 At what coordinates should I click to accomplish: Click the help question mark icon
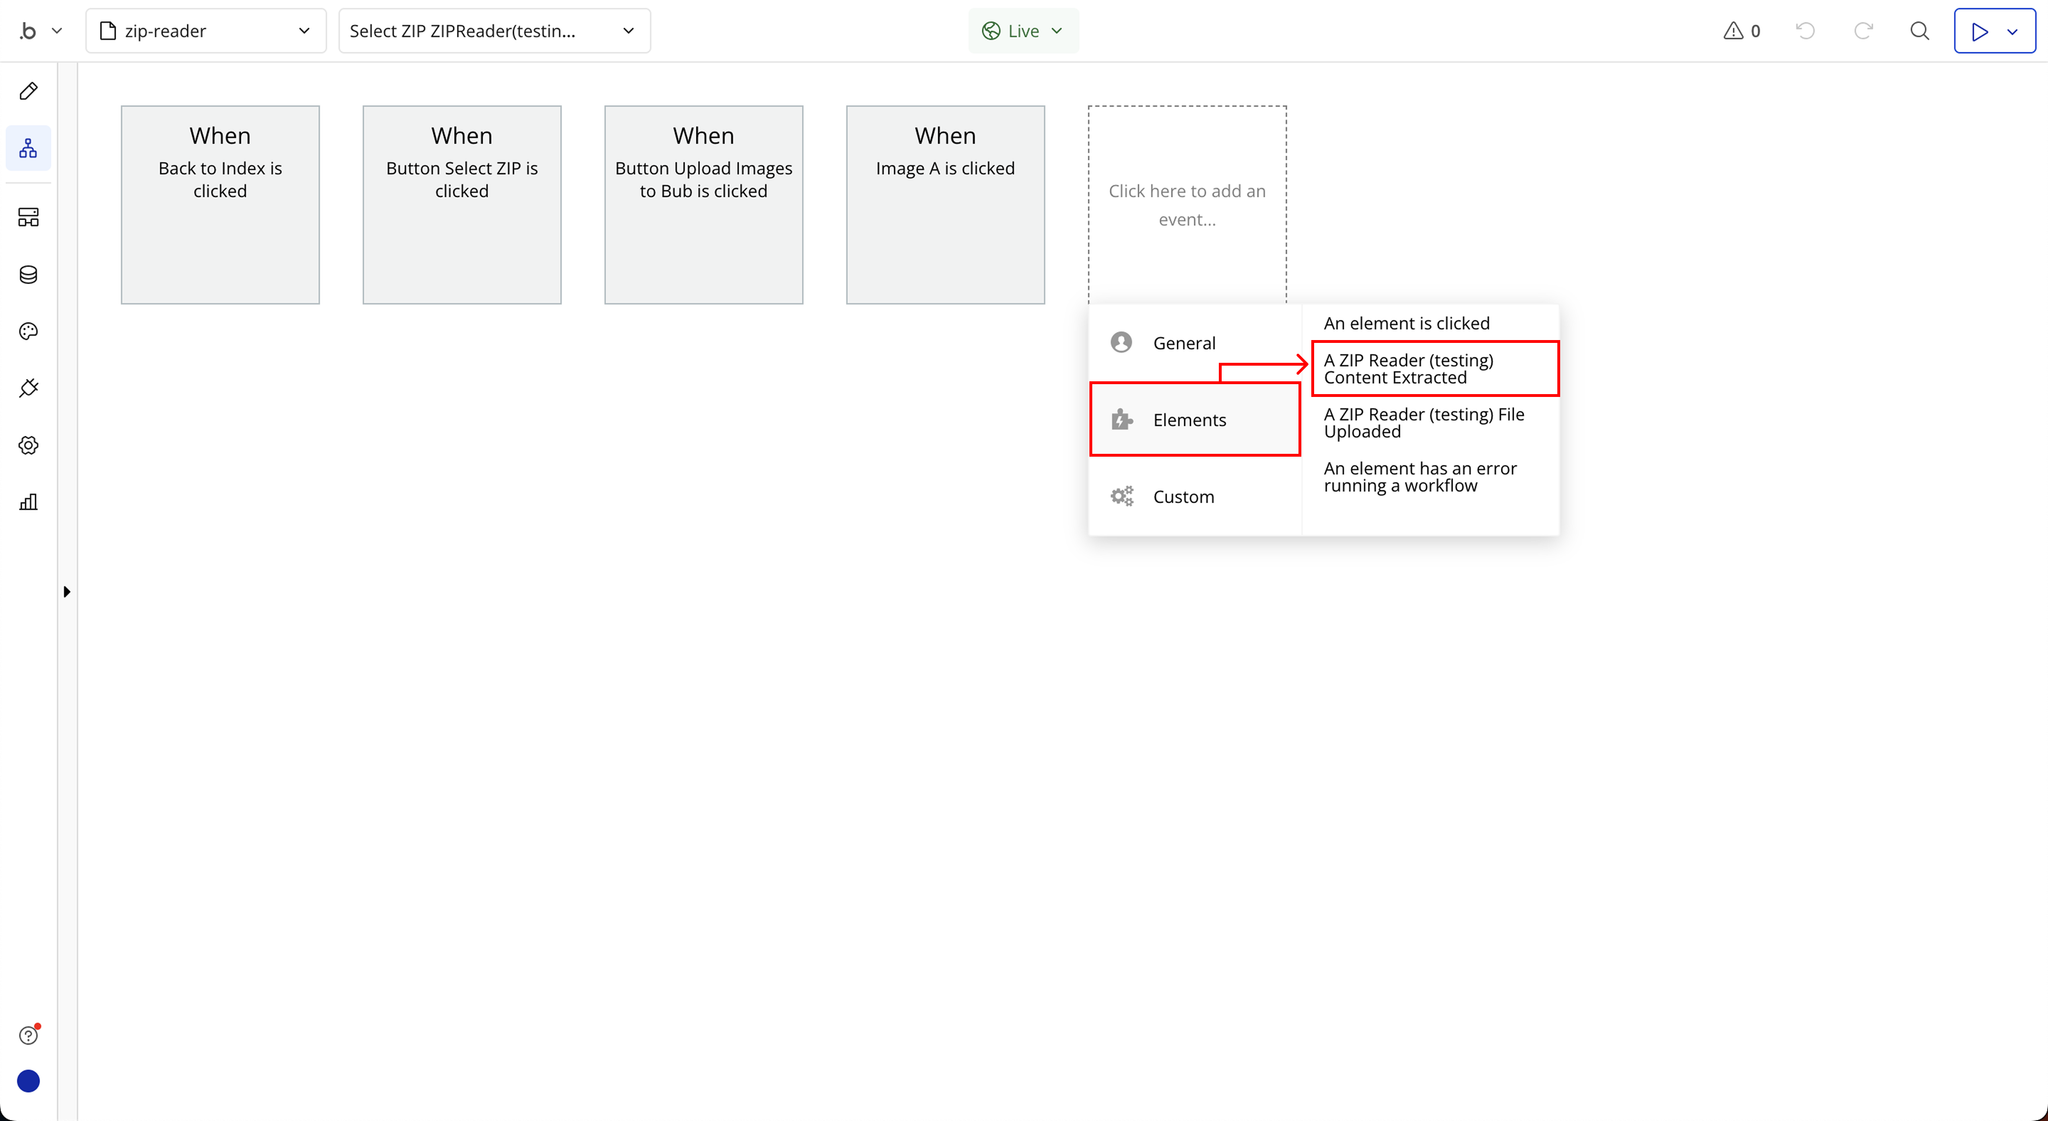click(28, 1035)
